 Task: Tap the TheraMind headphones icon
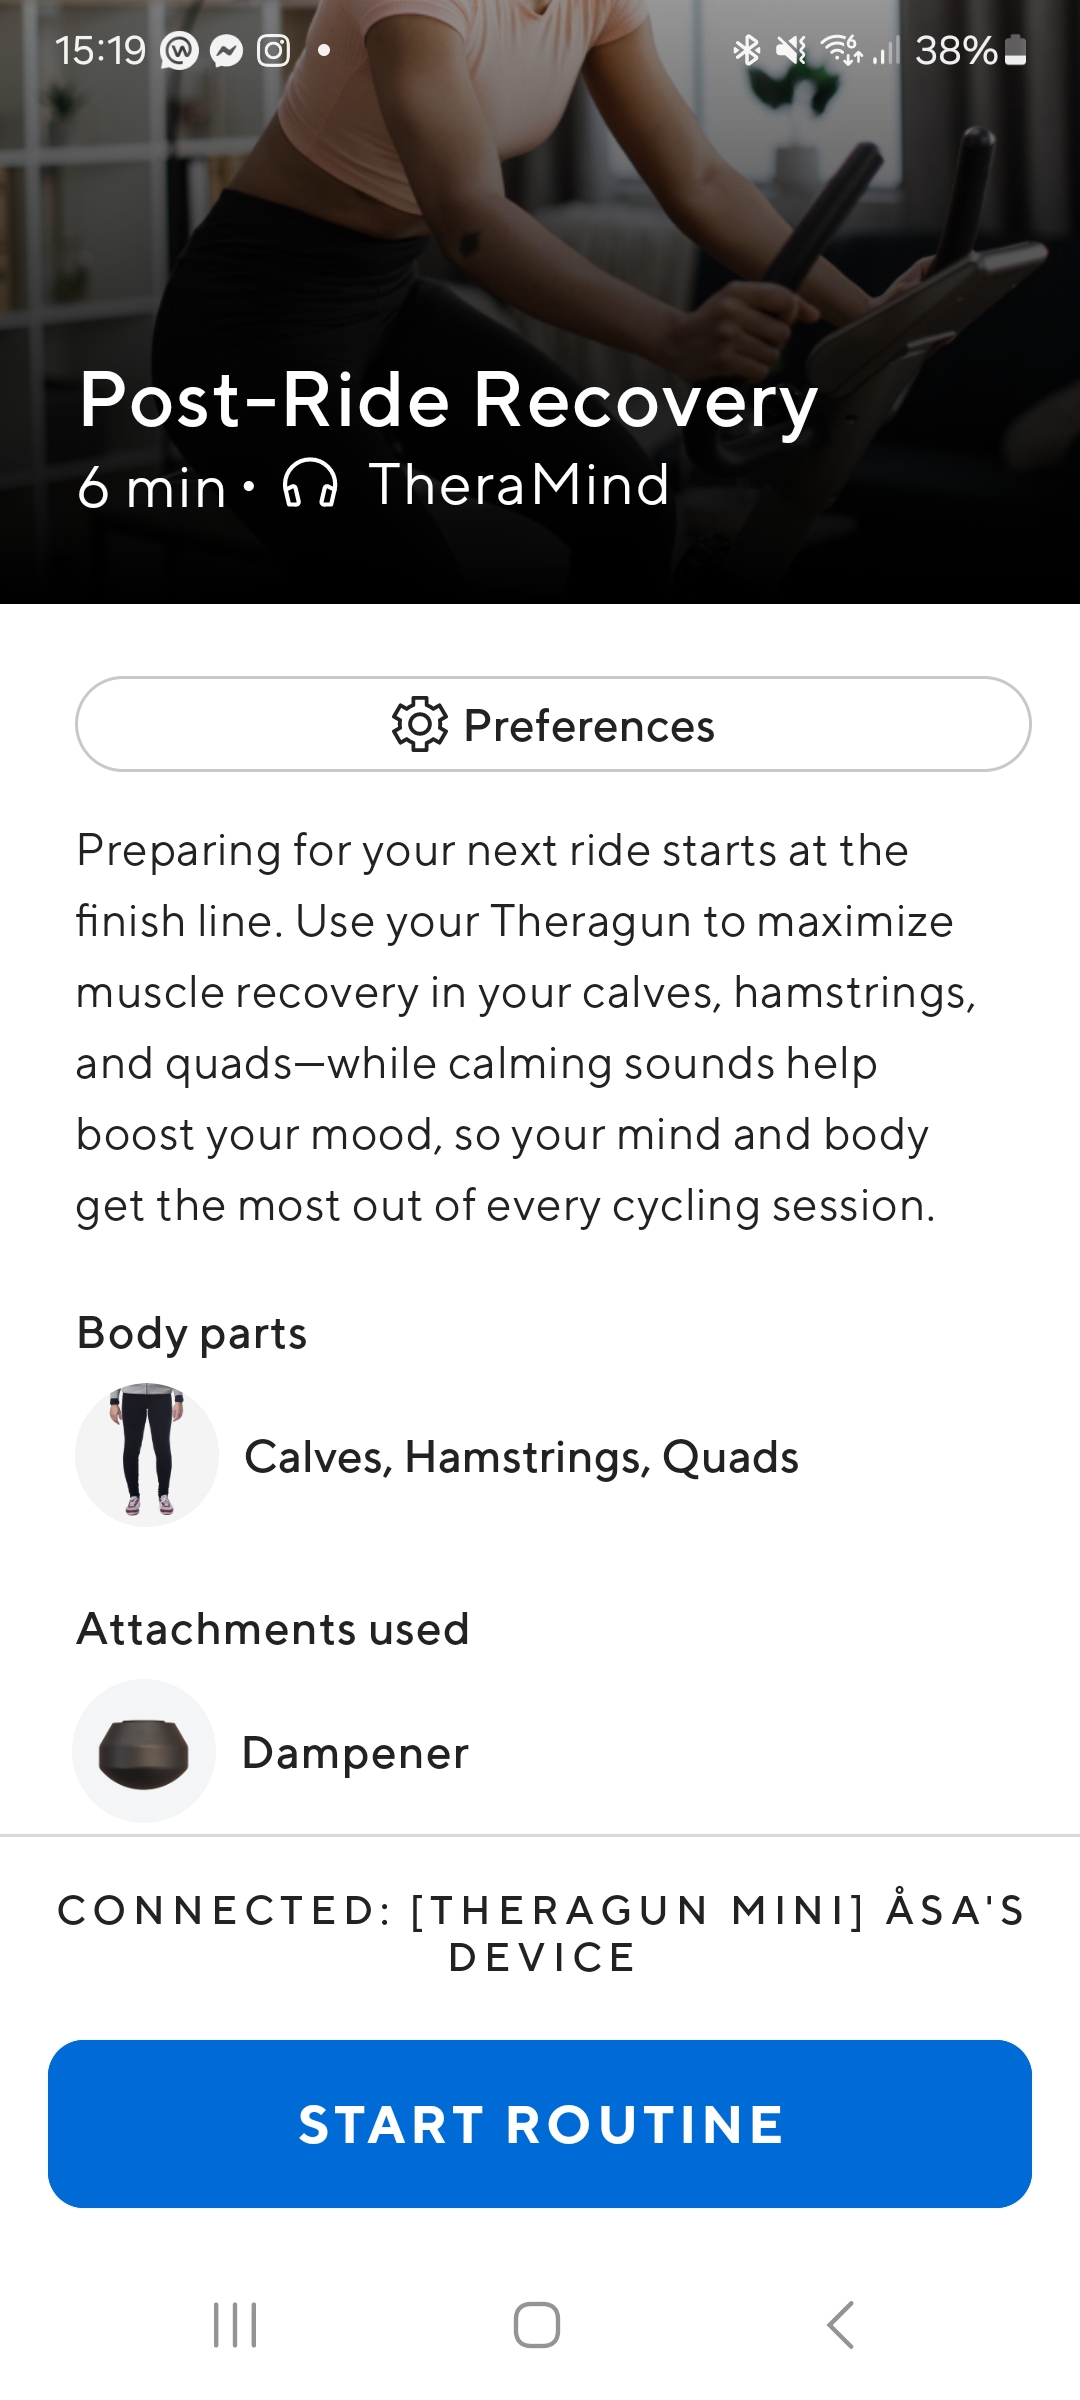click(310, 485)
